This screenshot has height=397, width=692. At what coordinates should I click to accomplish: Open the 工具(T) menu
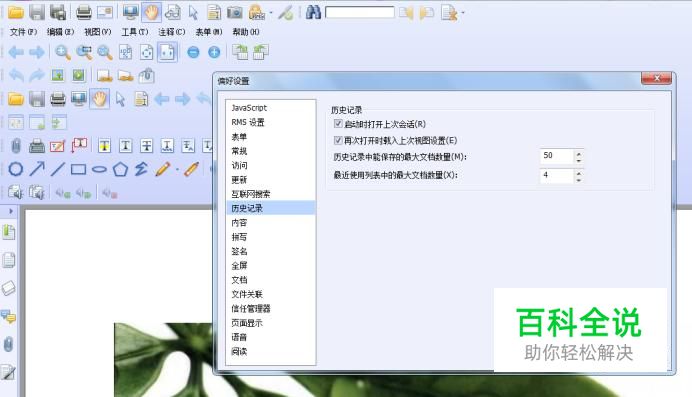[135, 32]
